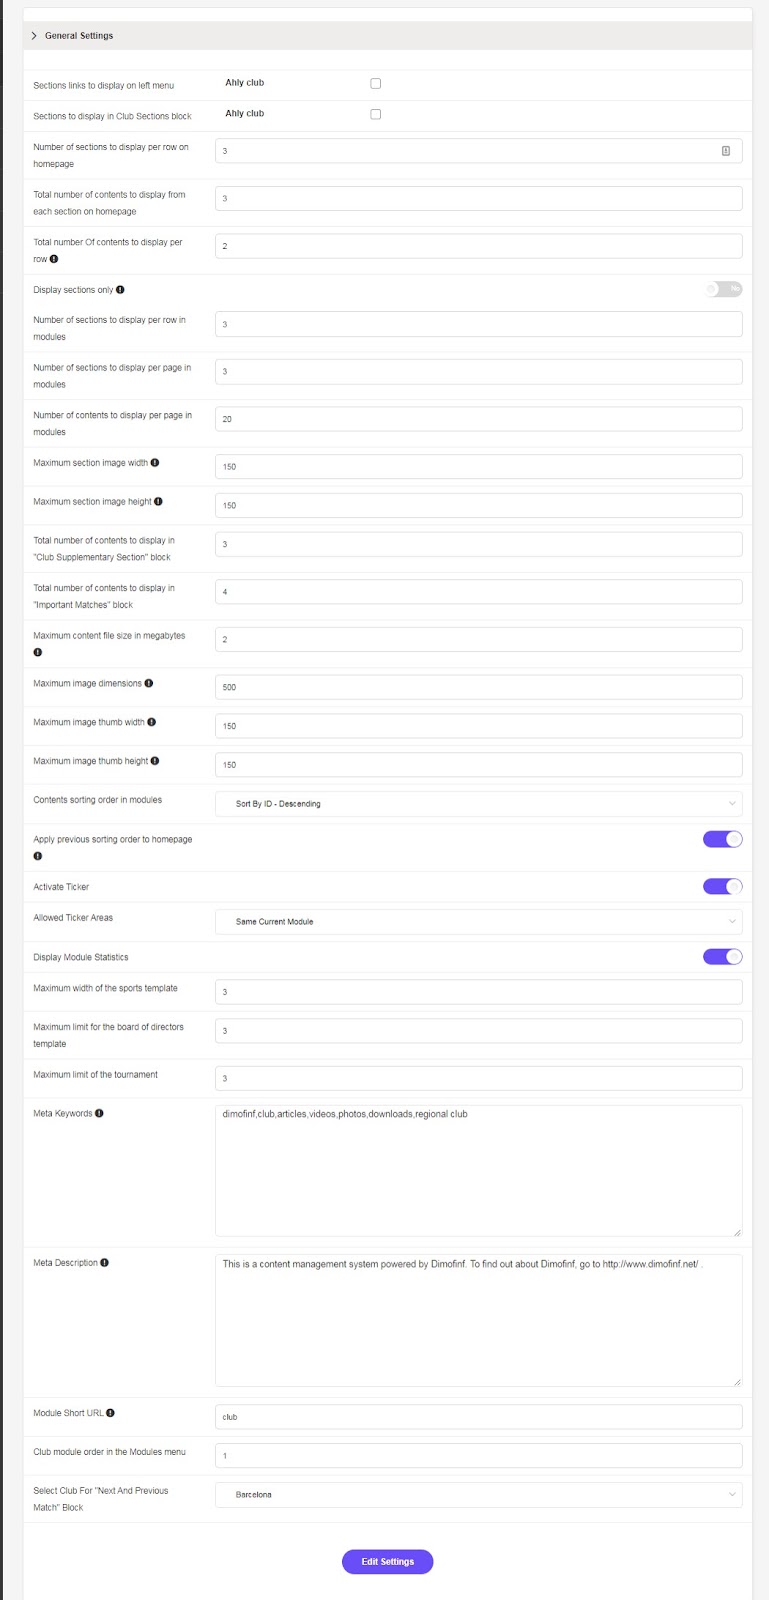
Task: Click info icon beside Maximum image thumb width
Action: click(x=152, y=722)
